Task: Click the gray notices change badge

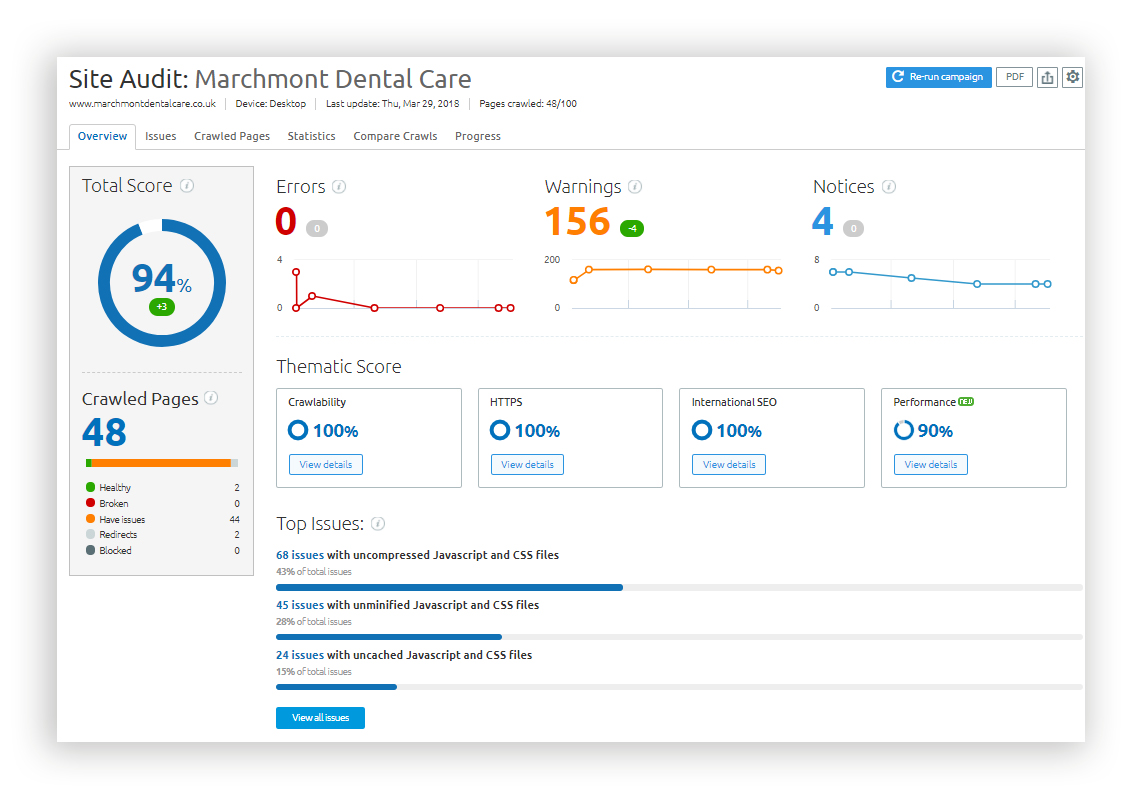Action: [x=854, y=229]
